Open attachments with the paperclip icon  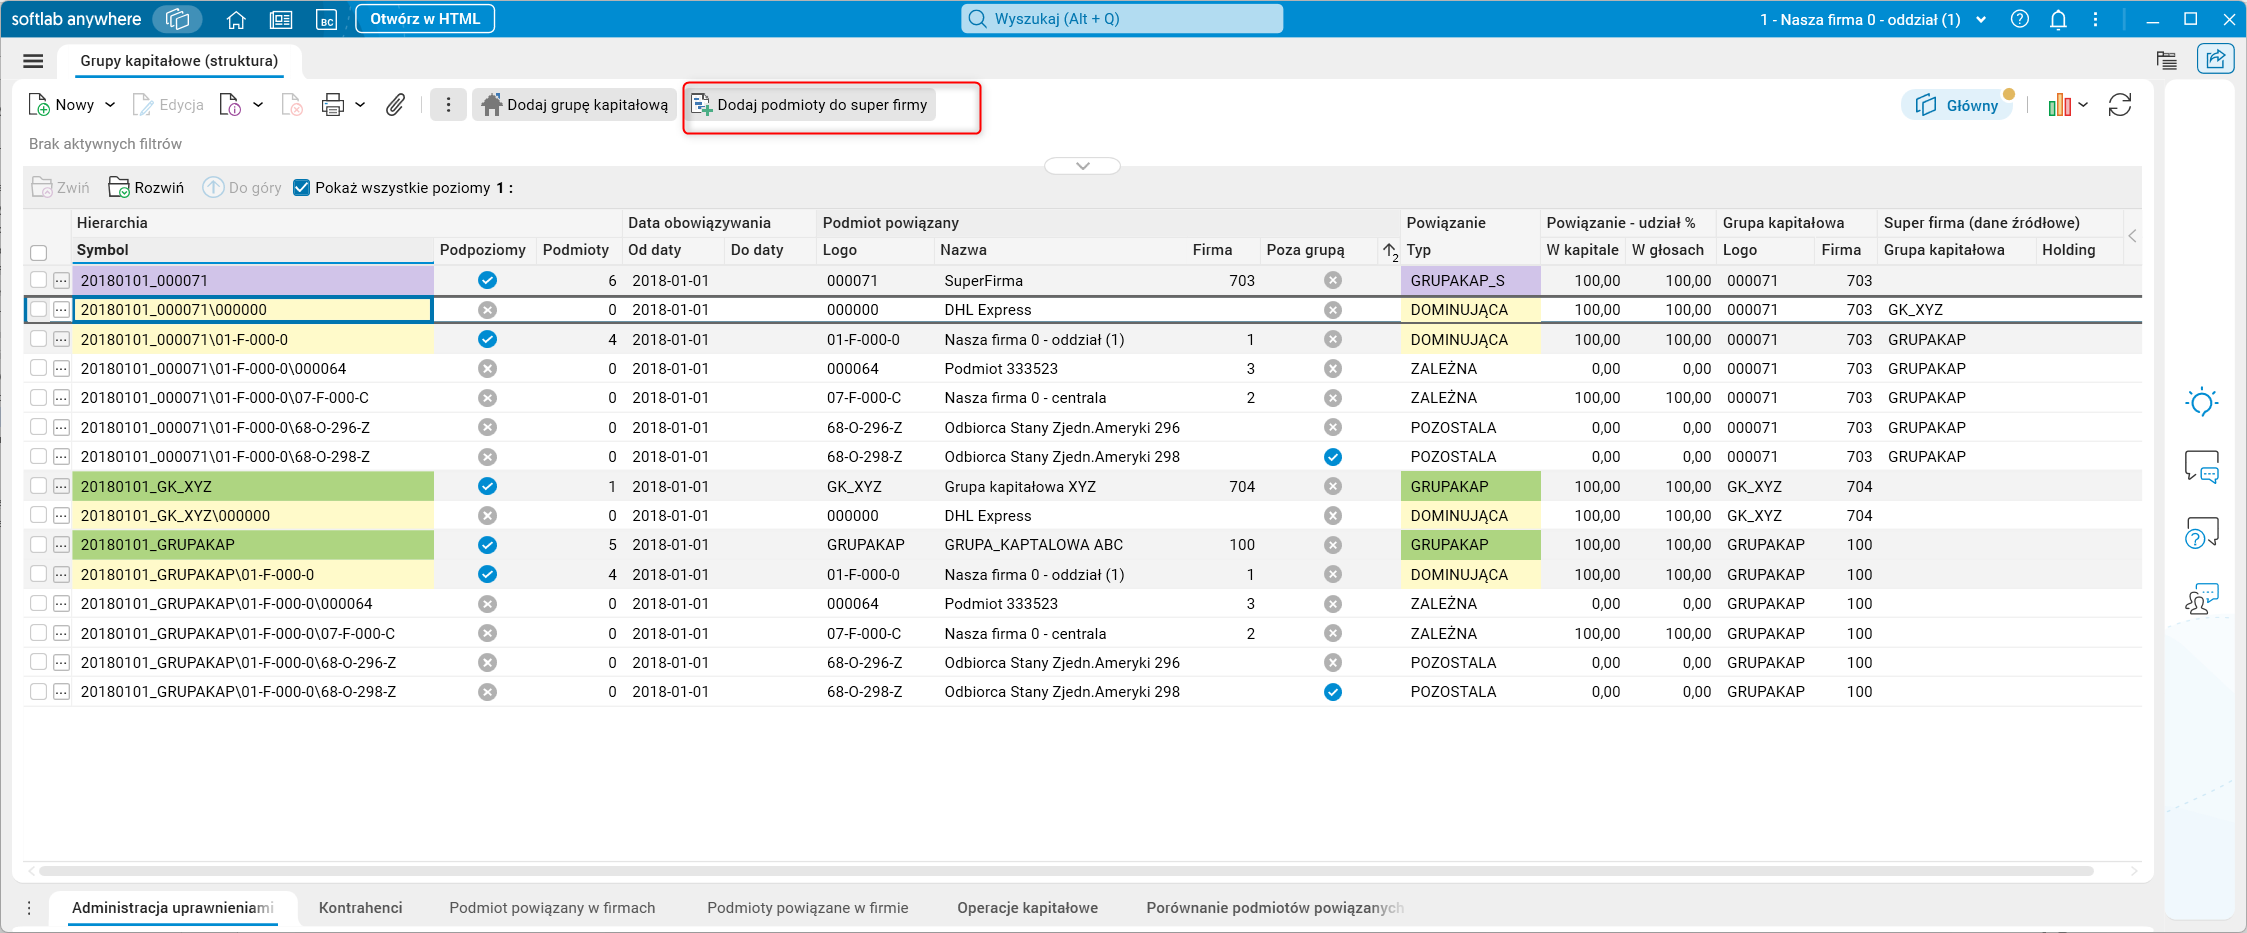tap(396, 105)
